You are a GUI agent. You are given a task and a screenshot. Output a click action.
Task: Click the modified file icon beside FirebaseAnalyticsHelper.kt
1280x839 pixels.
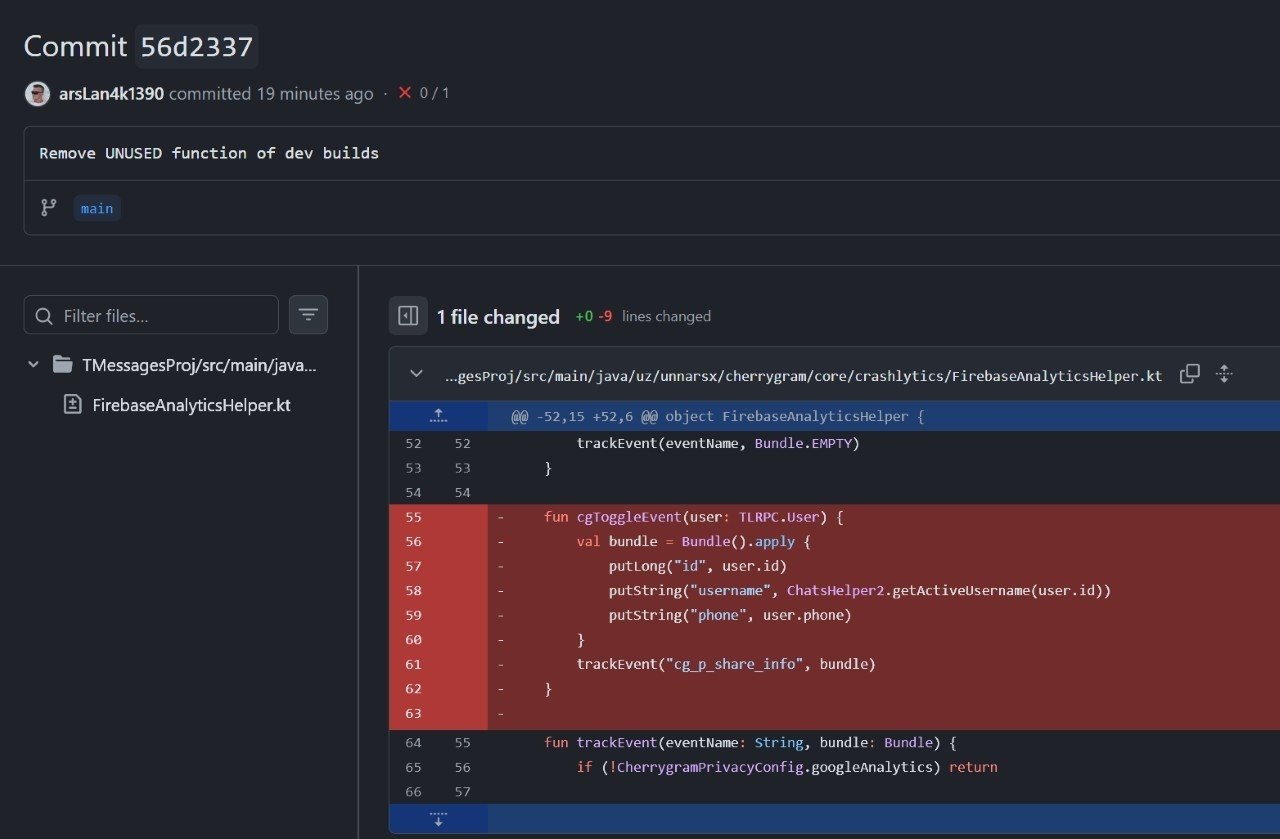pyautogui.click(x=72, y=405)
